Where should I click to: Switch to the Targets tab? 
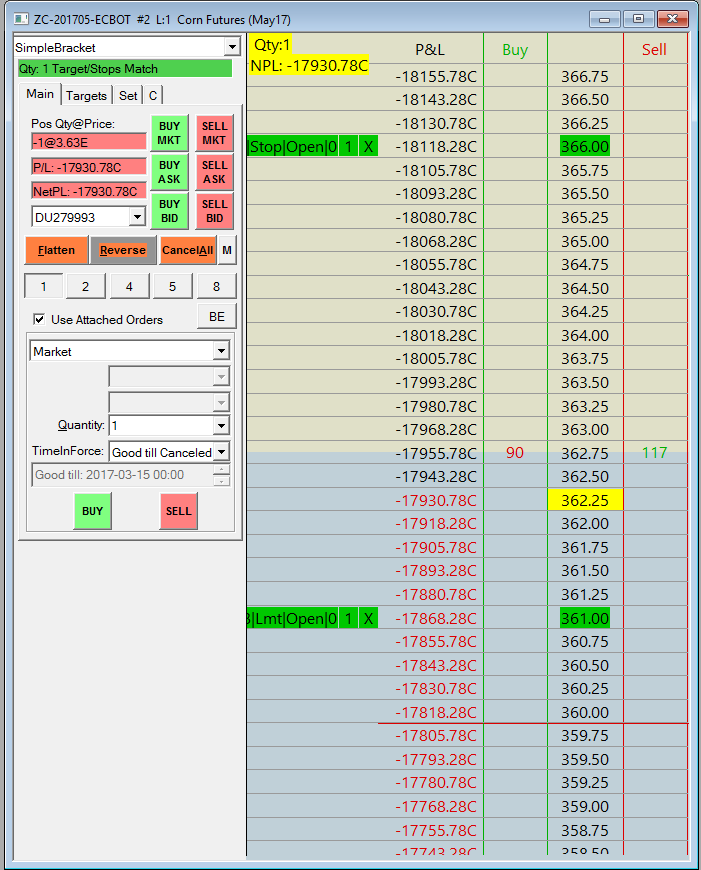pyautogui.click(x=86, y=95)
